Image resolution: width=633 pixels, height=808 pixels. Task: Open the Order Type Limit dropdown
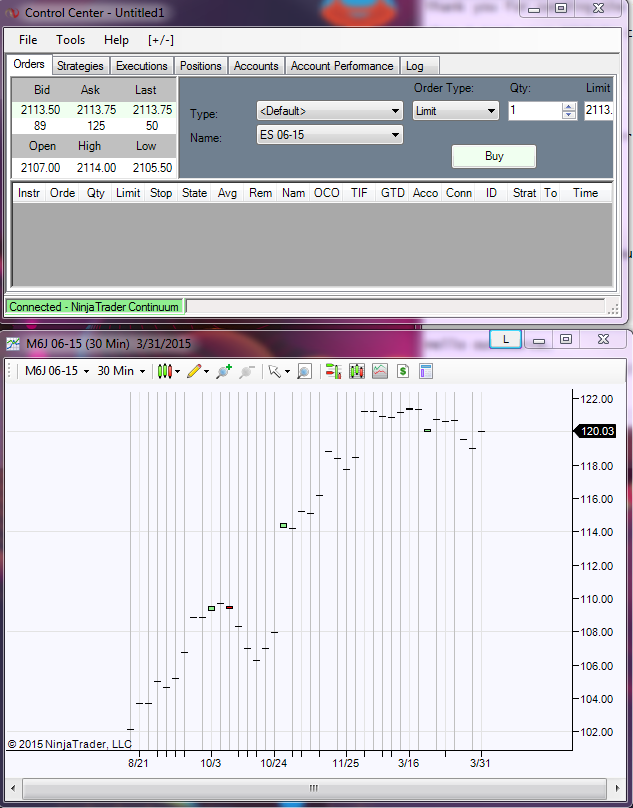[456, 111]
